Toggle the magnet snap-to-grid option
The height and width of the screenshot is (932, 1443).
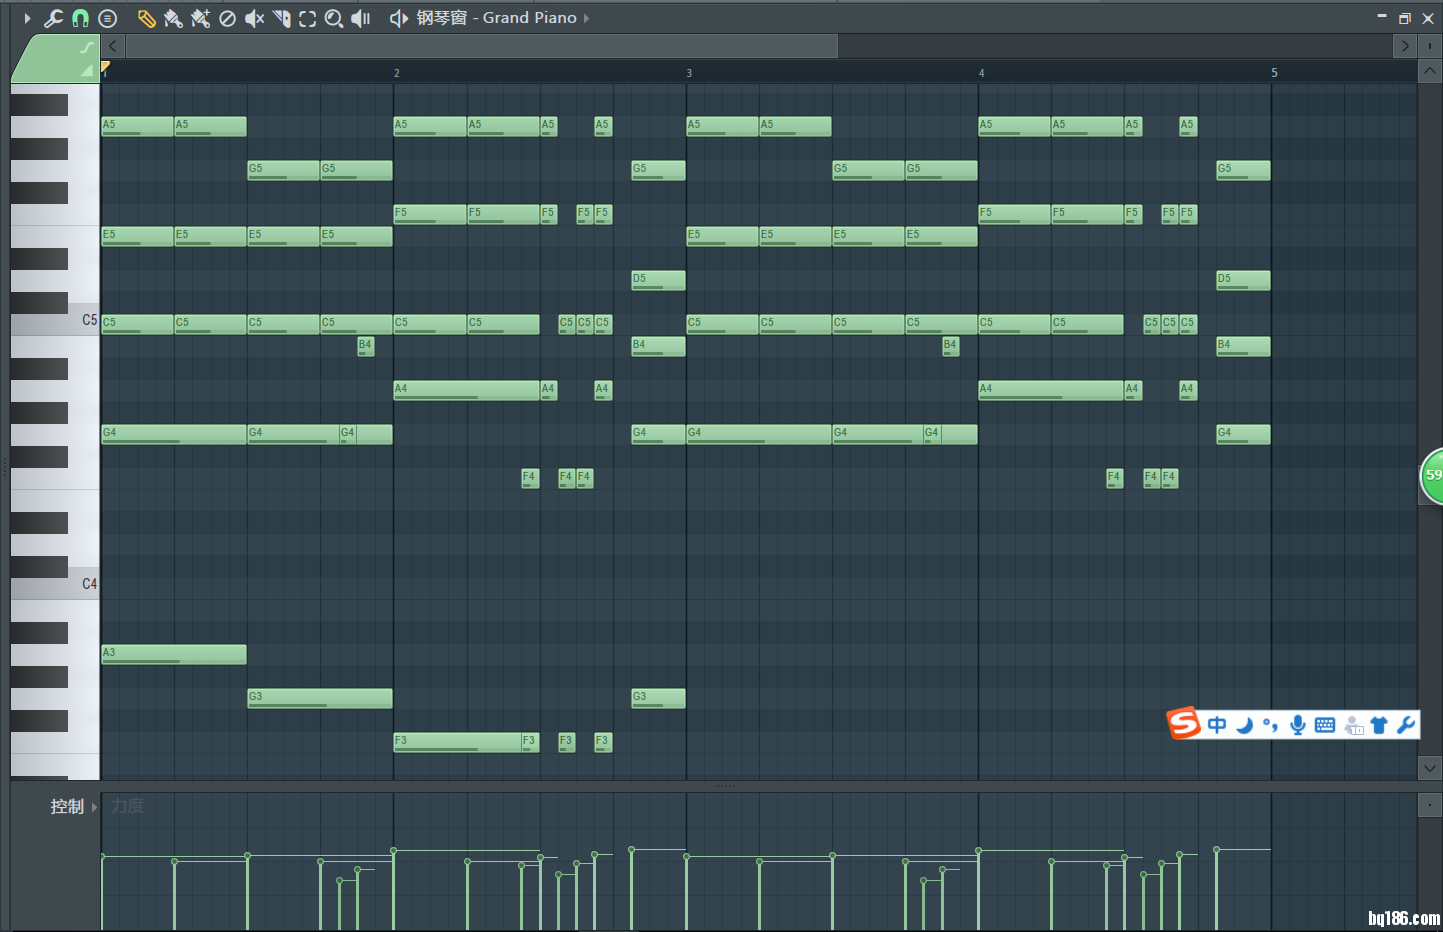click(80, 18)
